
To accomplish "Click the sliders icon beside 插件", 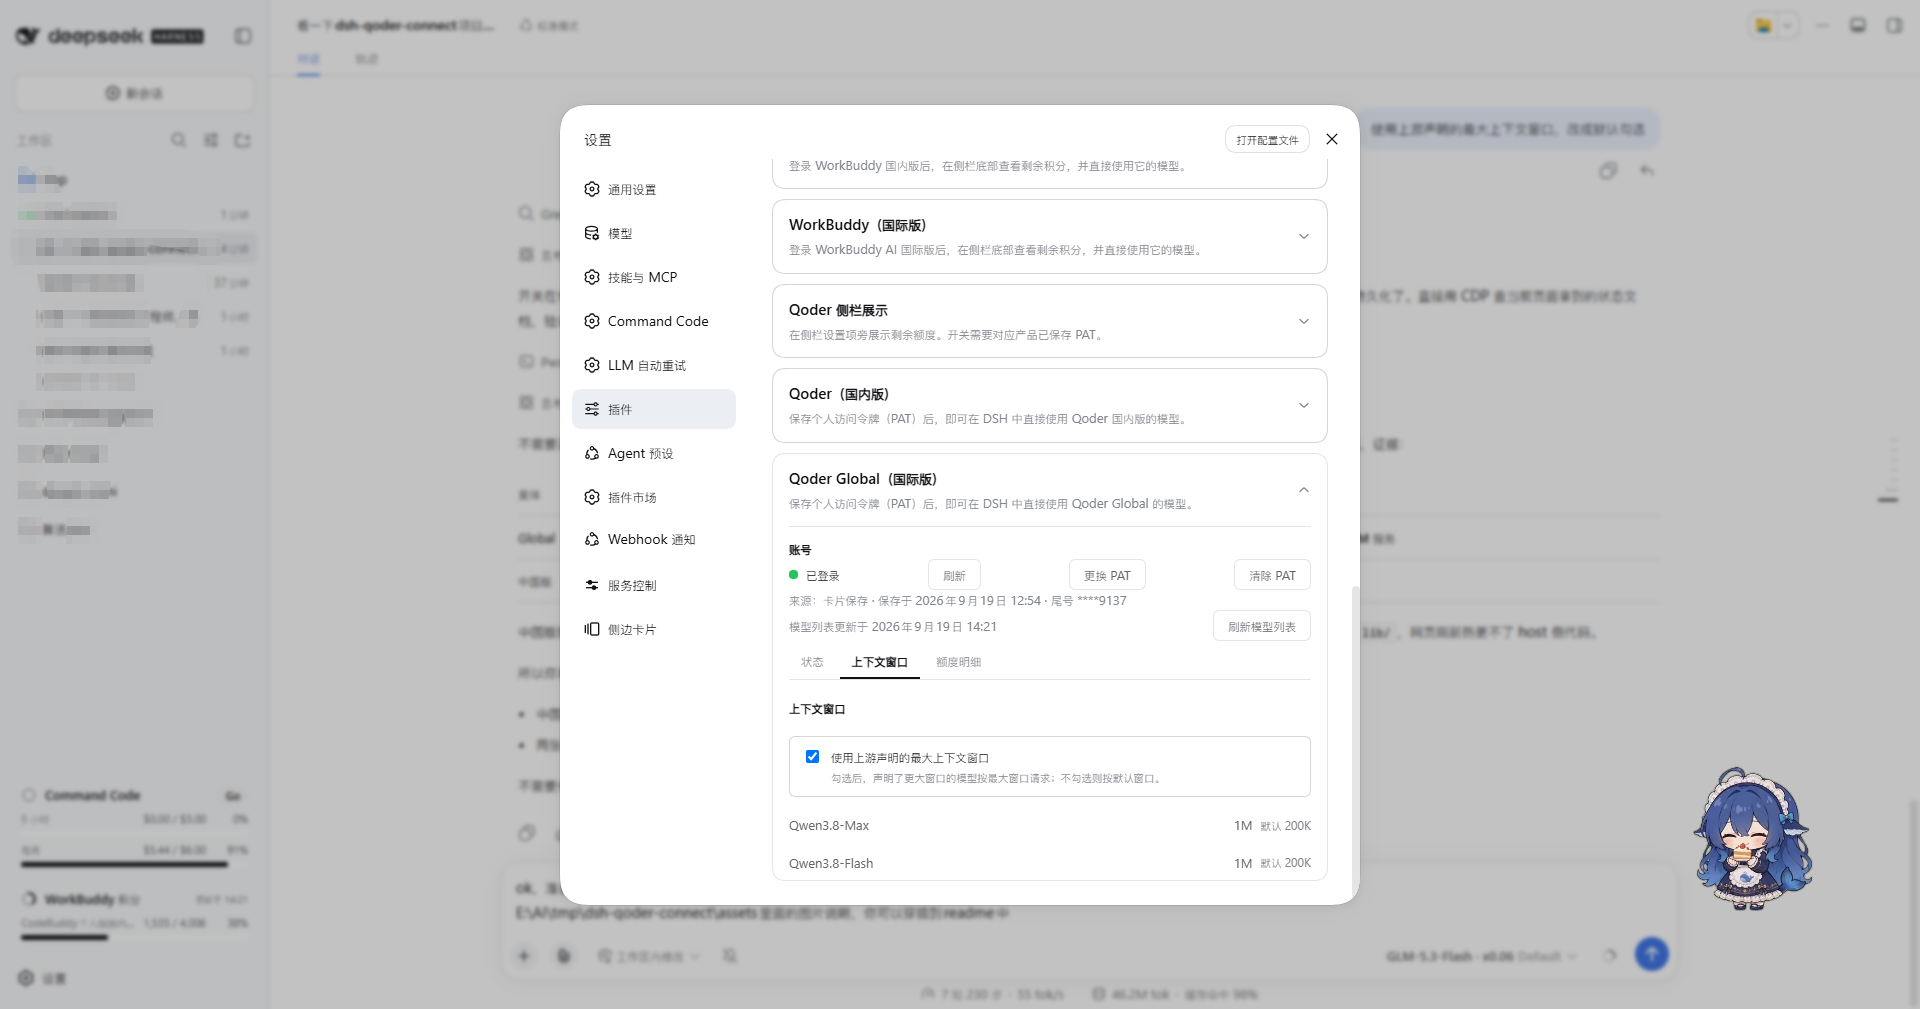I will (x=592, y=409).
